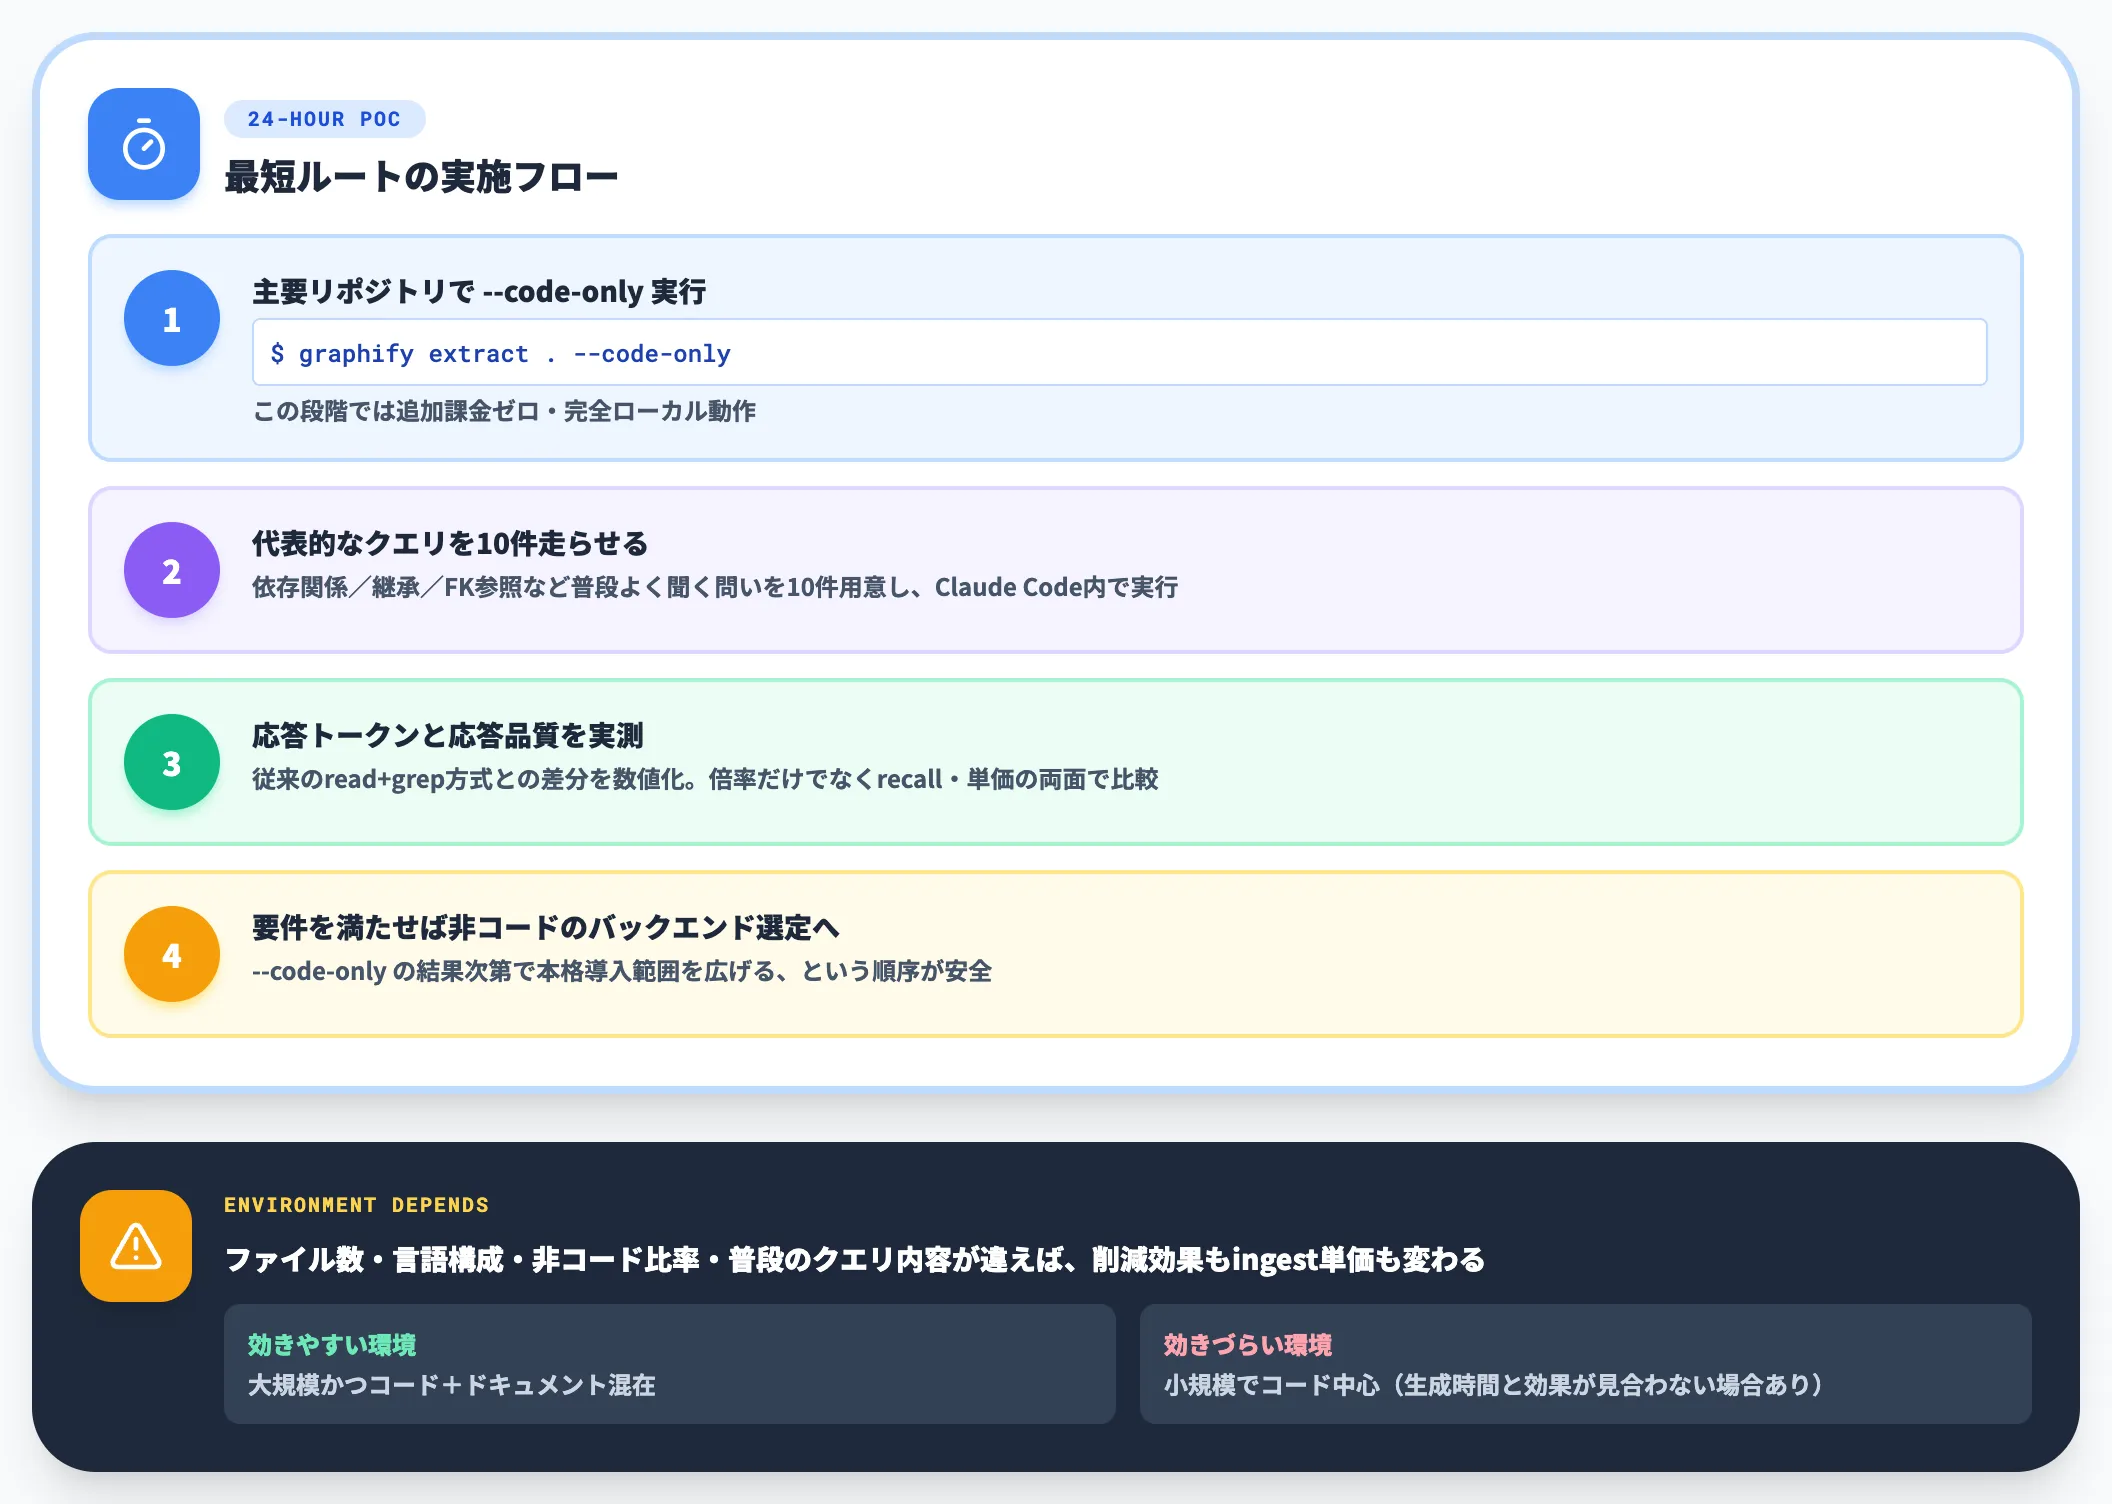Click the graphify extract command box

[1119, 352]
